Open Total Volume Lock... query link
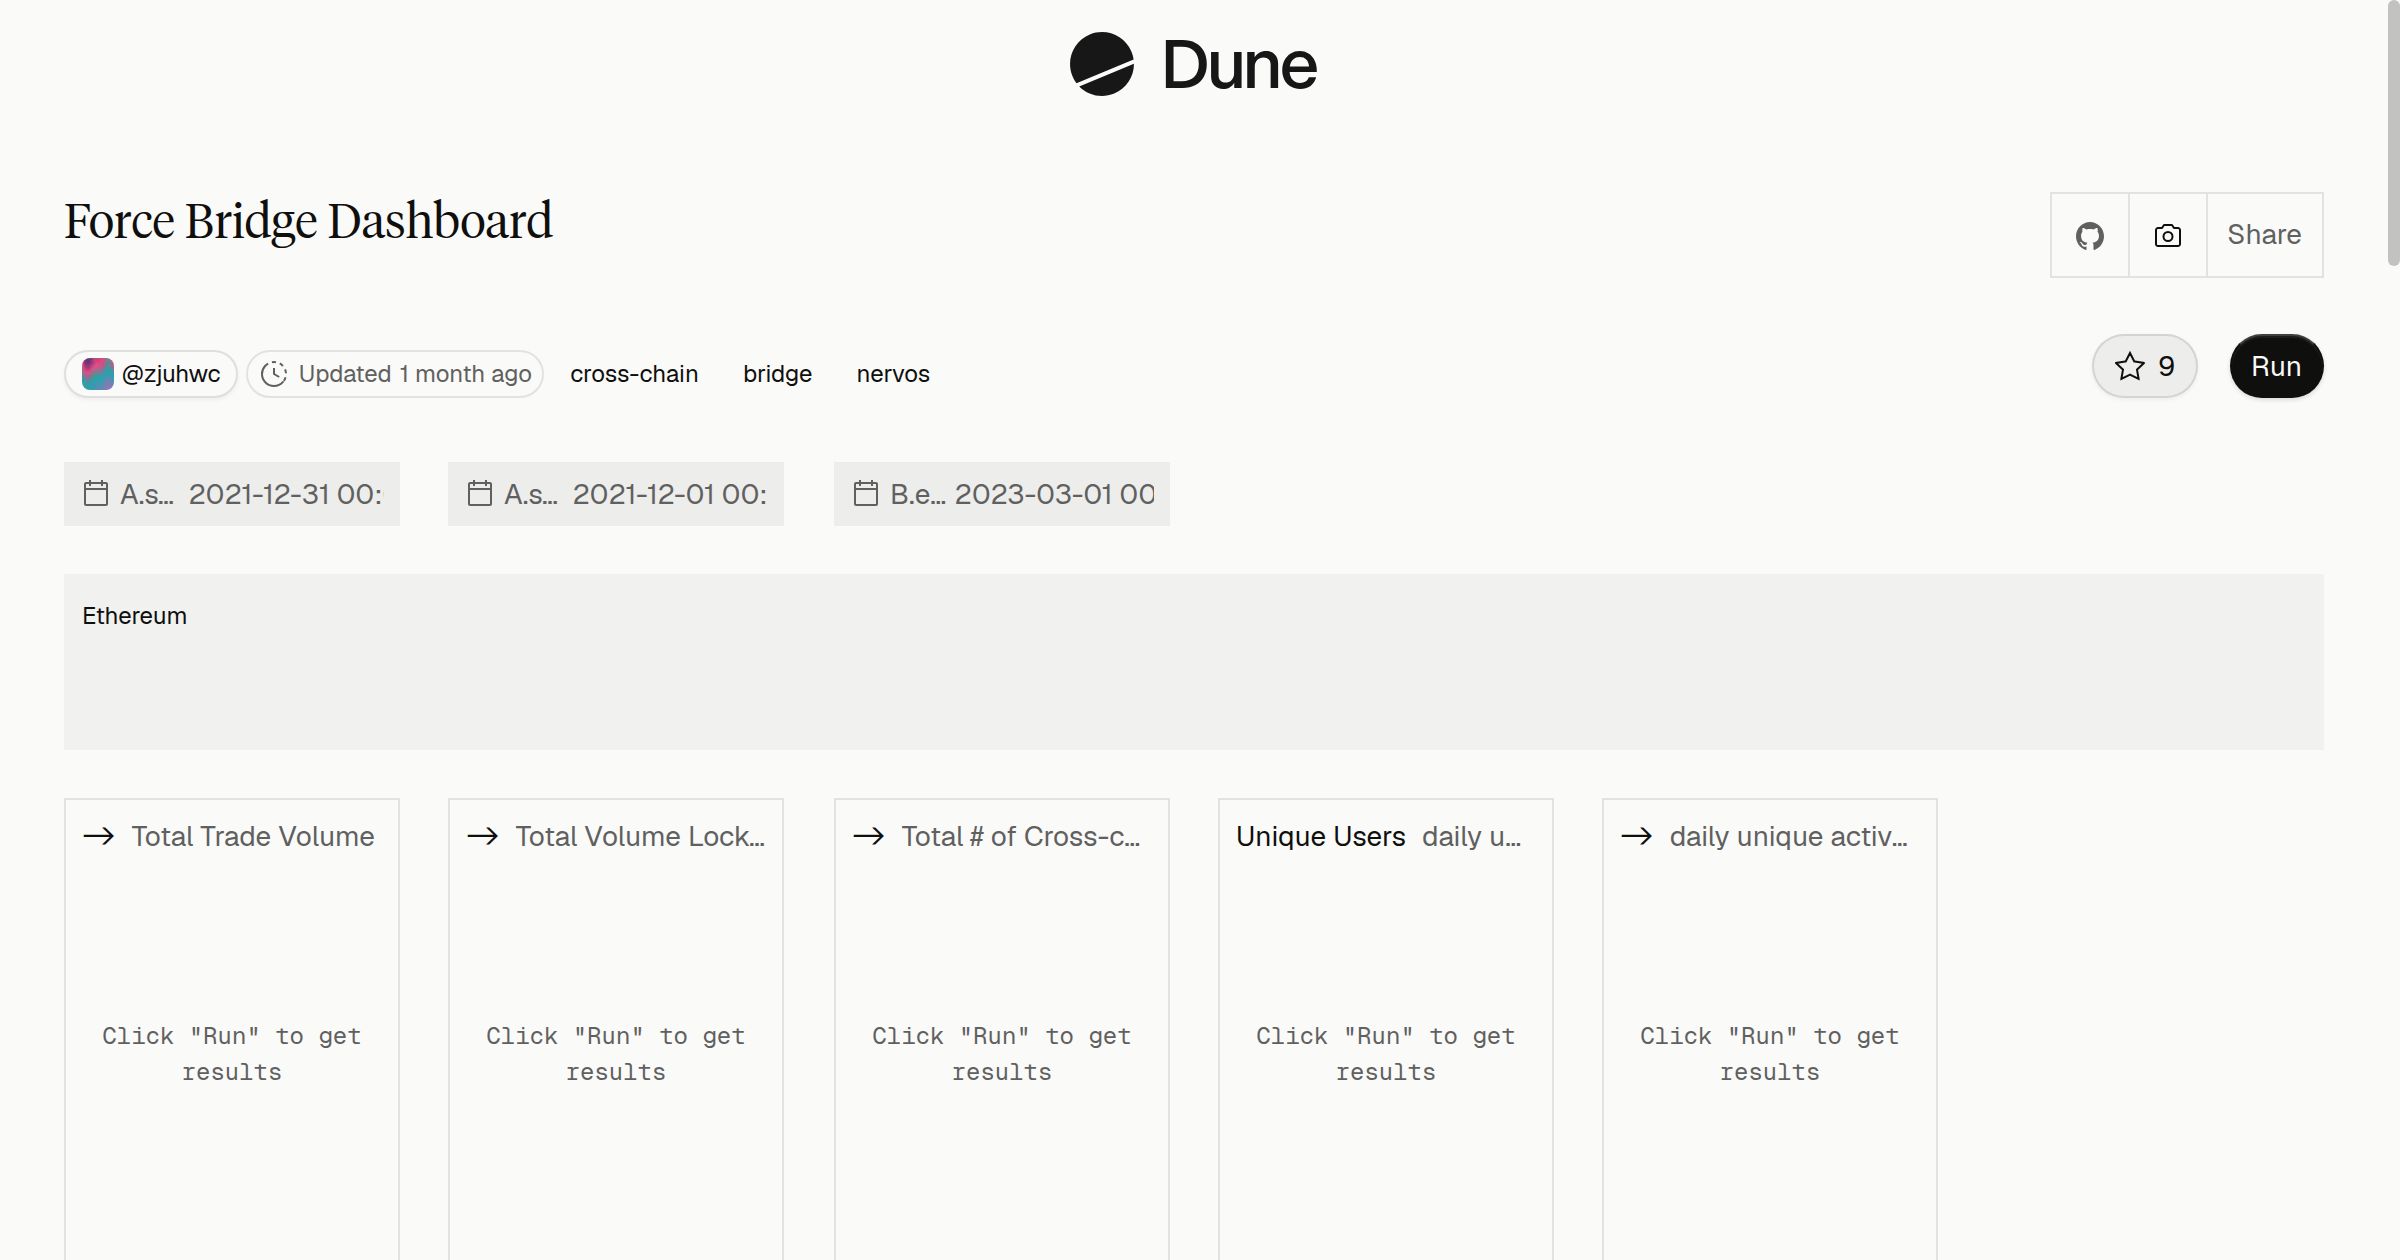The image size is (2400, 1260). [x=640, y=836]
